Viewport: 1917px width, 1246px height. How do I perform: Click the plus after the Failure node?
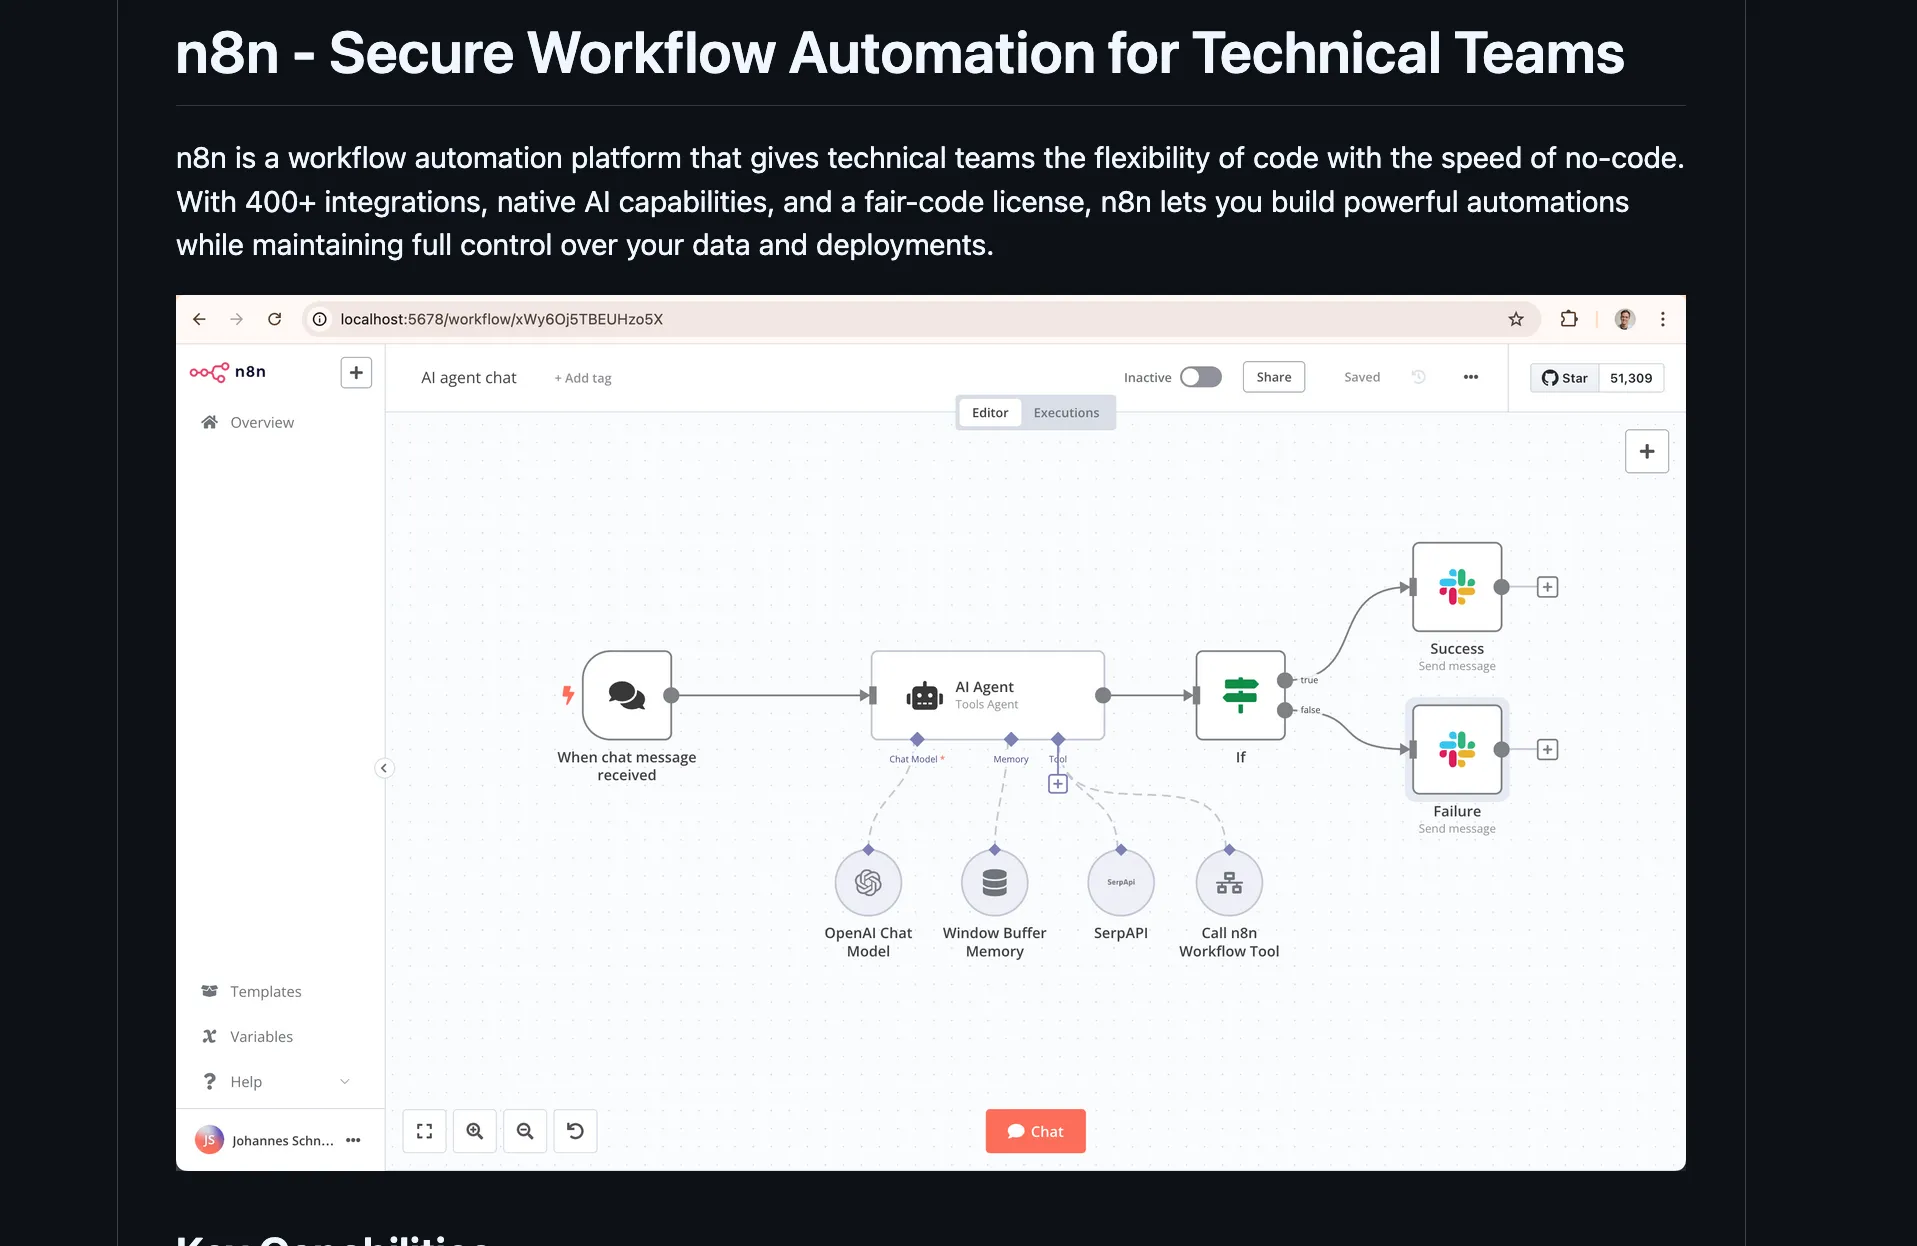1547,750
